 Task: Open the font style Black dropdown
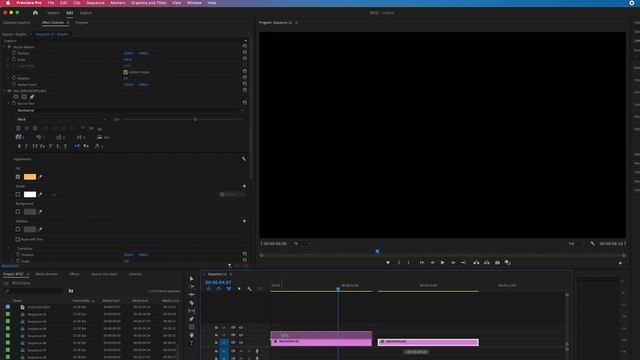[61, 119]
